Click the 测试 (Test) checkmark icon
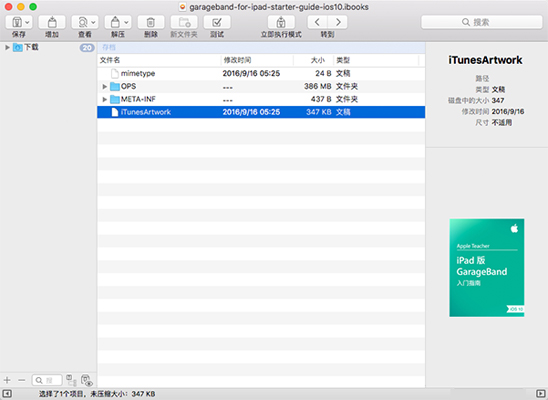This screenshot has height=400, width=548. pos(217,22)
